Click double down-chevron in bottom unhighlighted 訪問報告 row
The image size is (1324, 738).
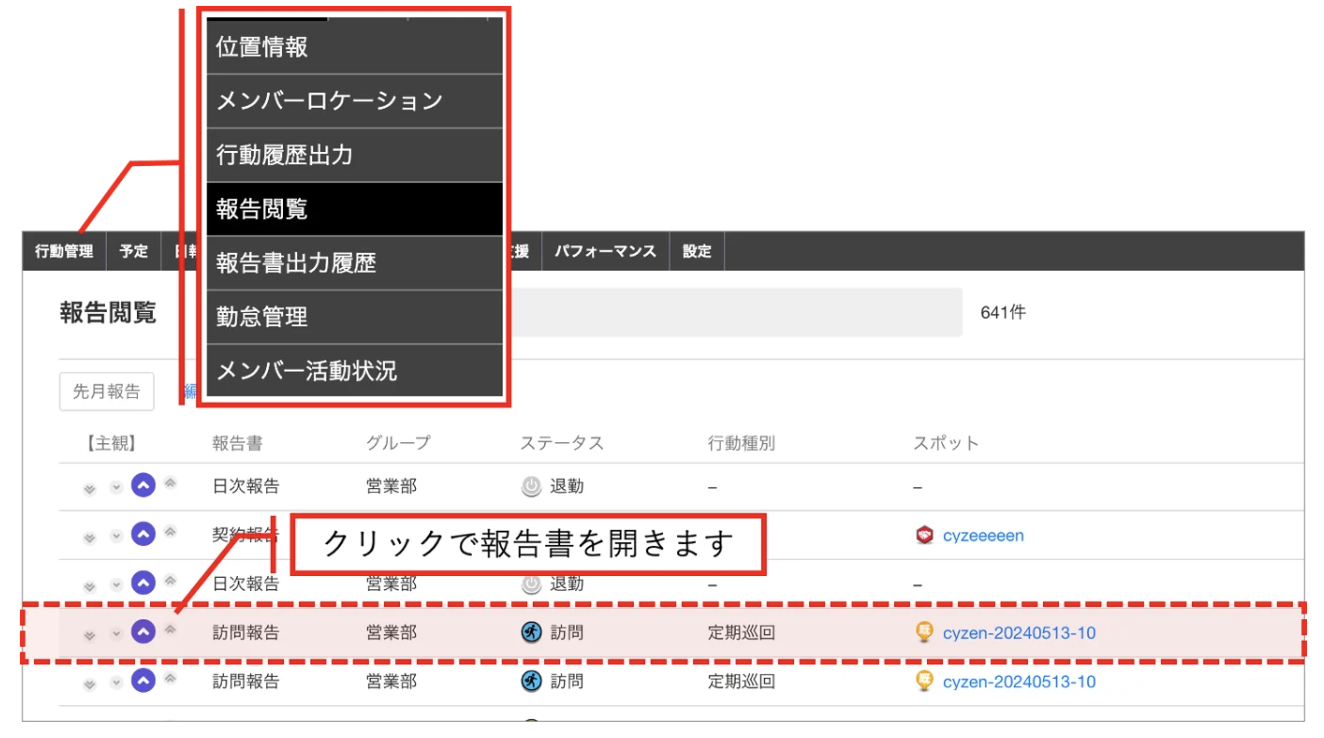point(90,684)
